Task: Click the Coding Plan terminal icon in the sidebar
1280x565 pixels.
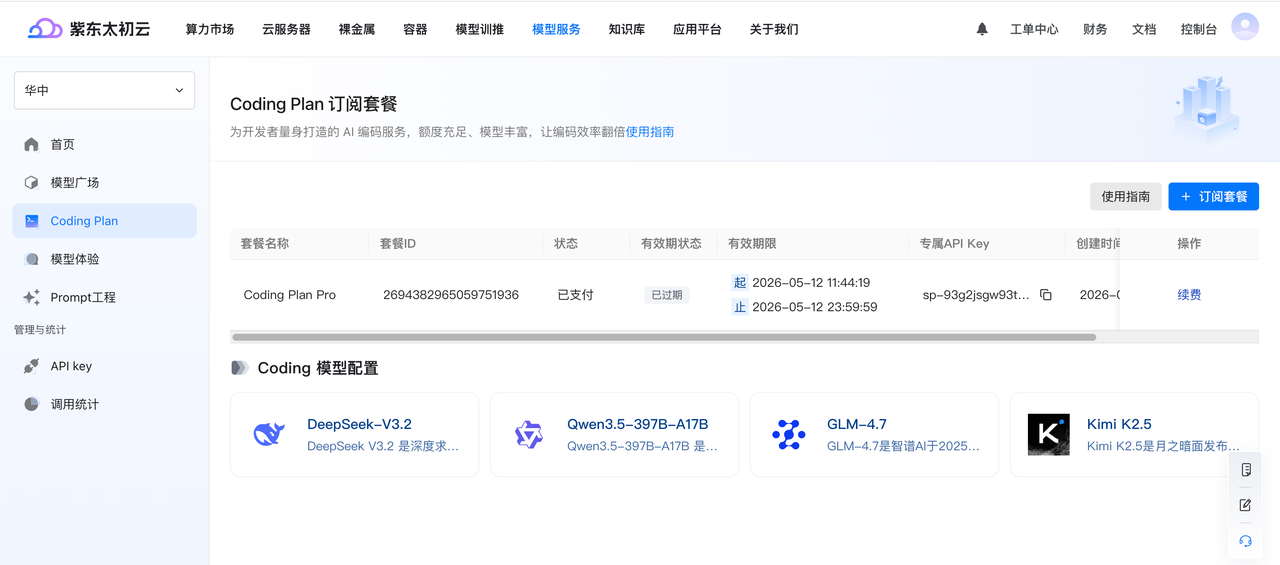Action: click(32, 221)
